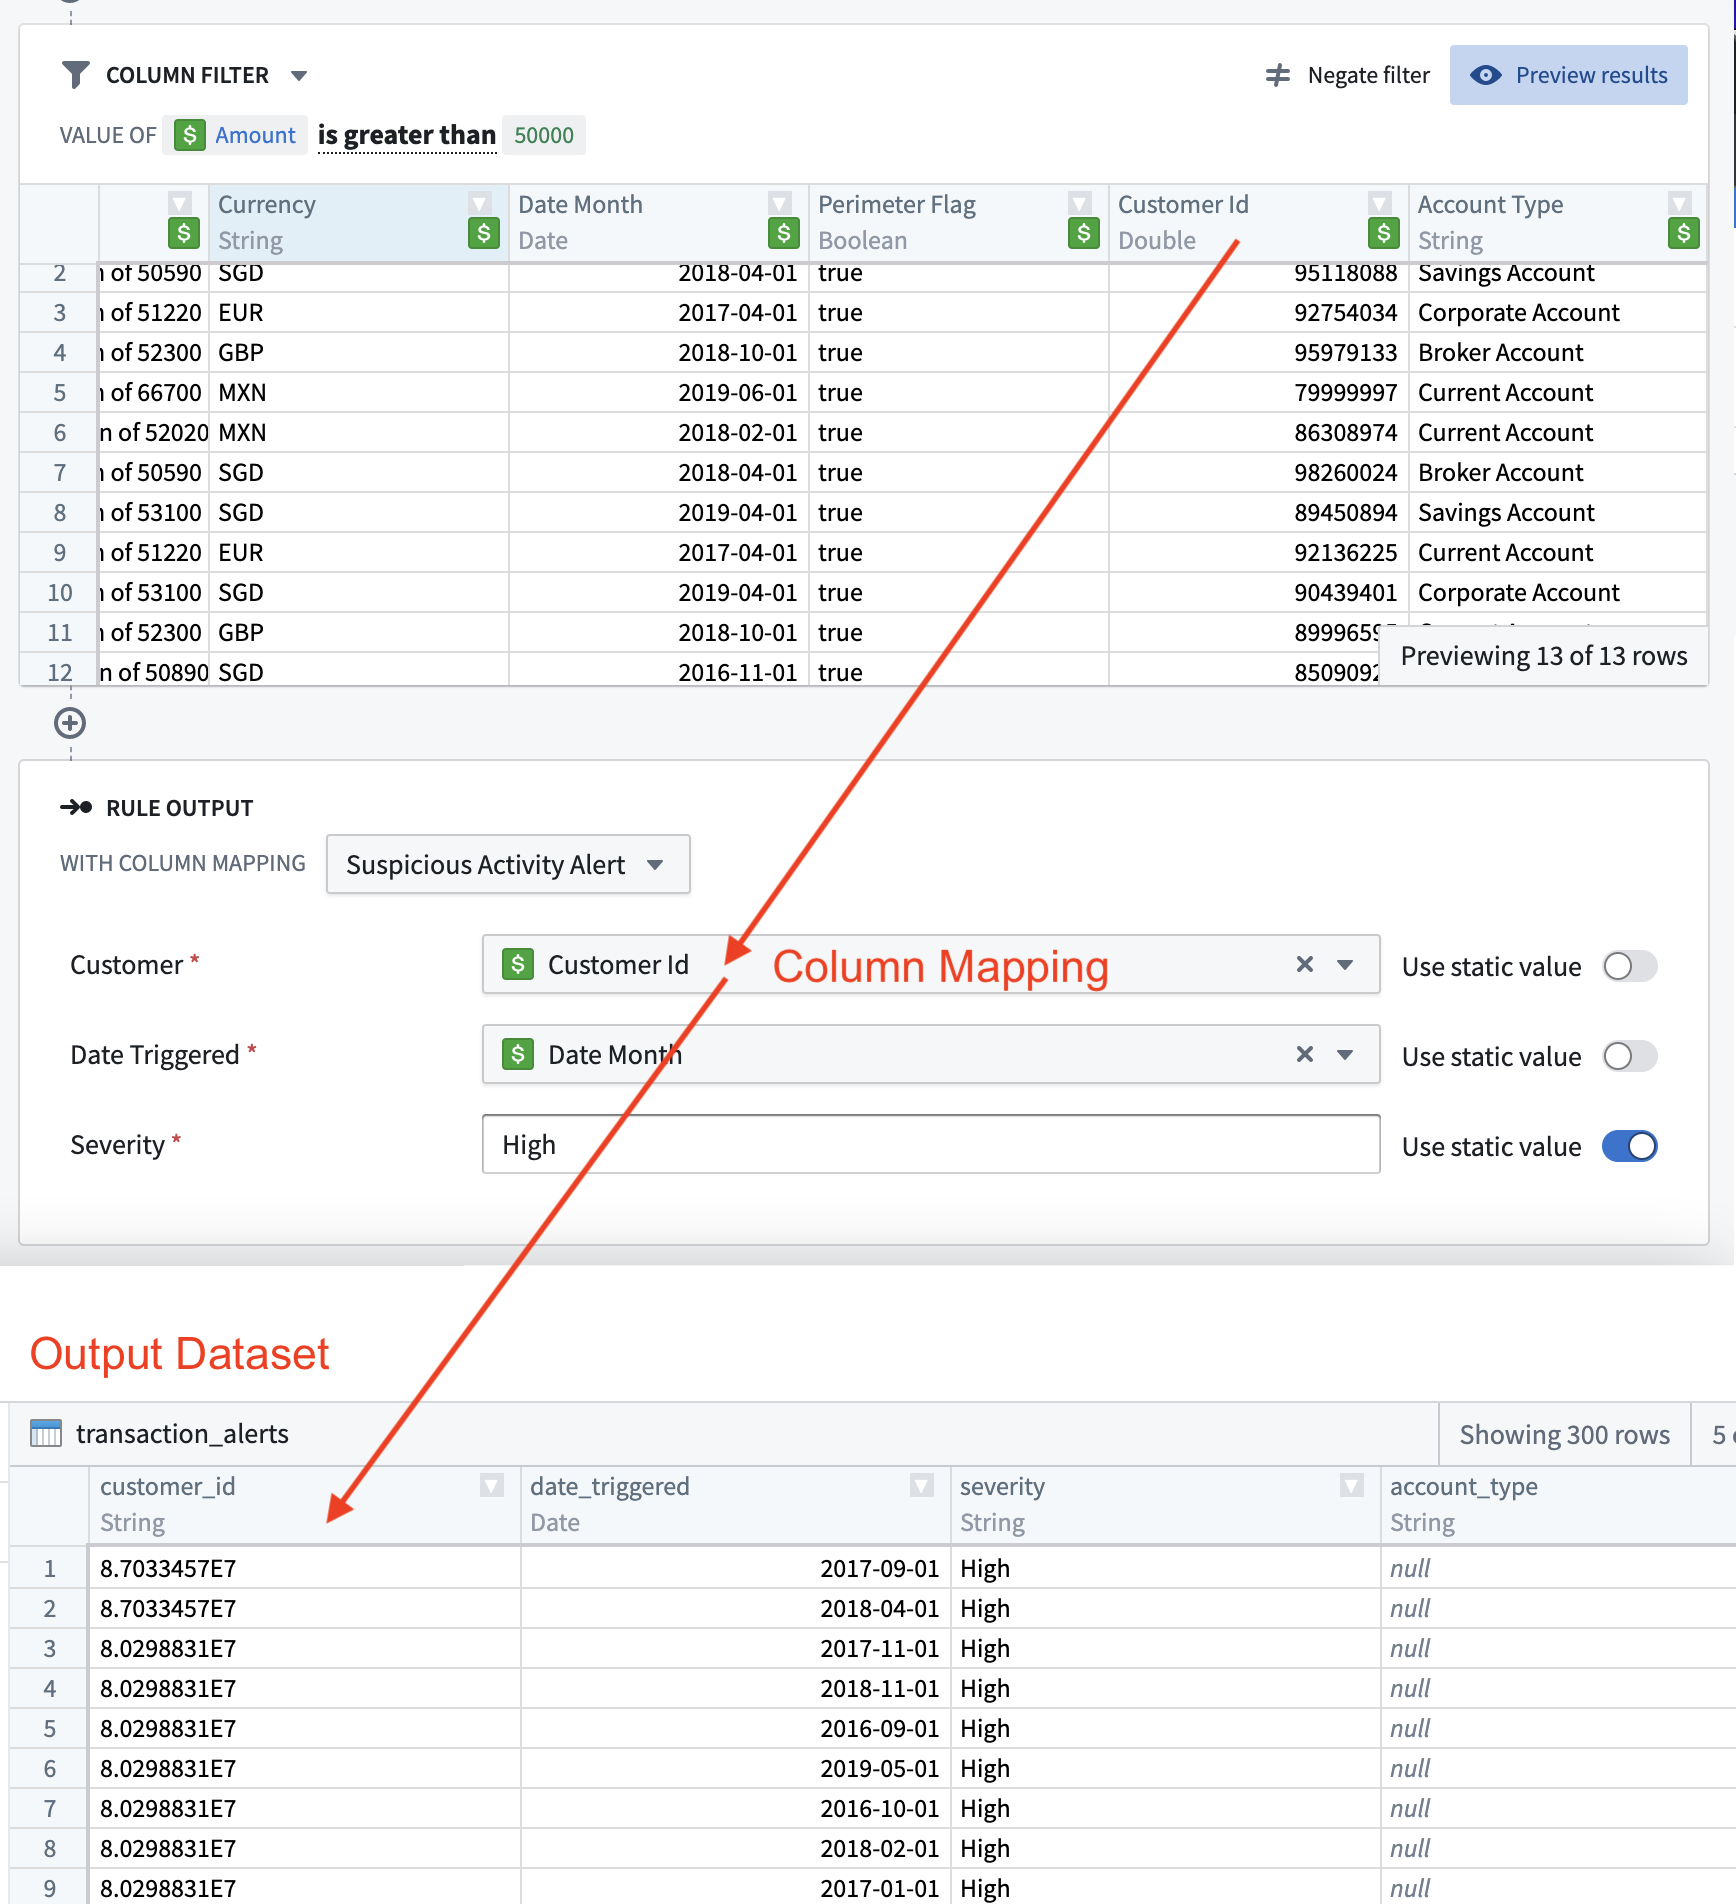Clear the Date Month mapping with the X

point(1304,1054)
